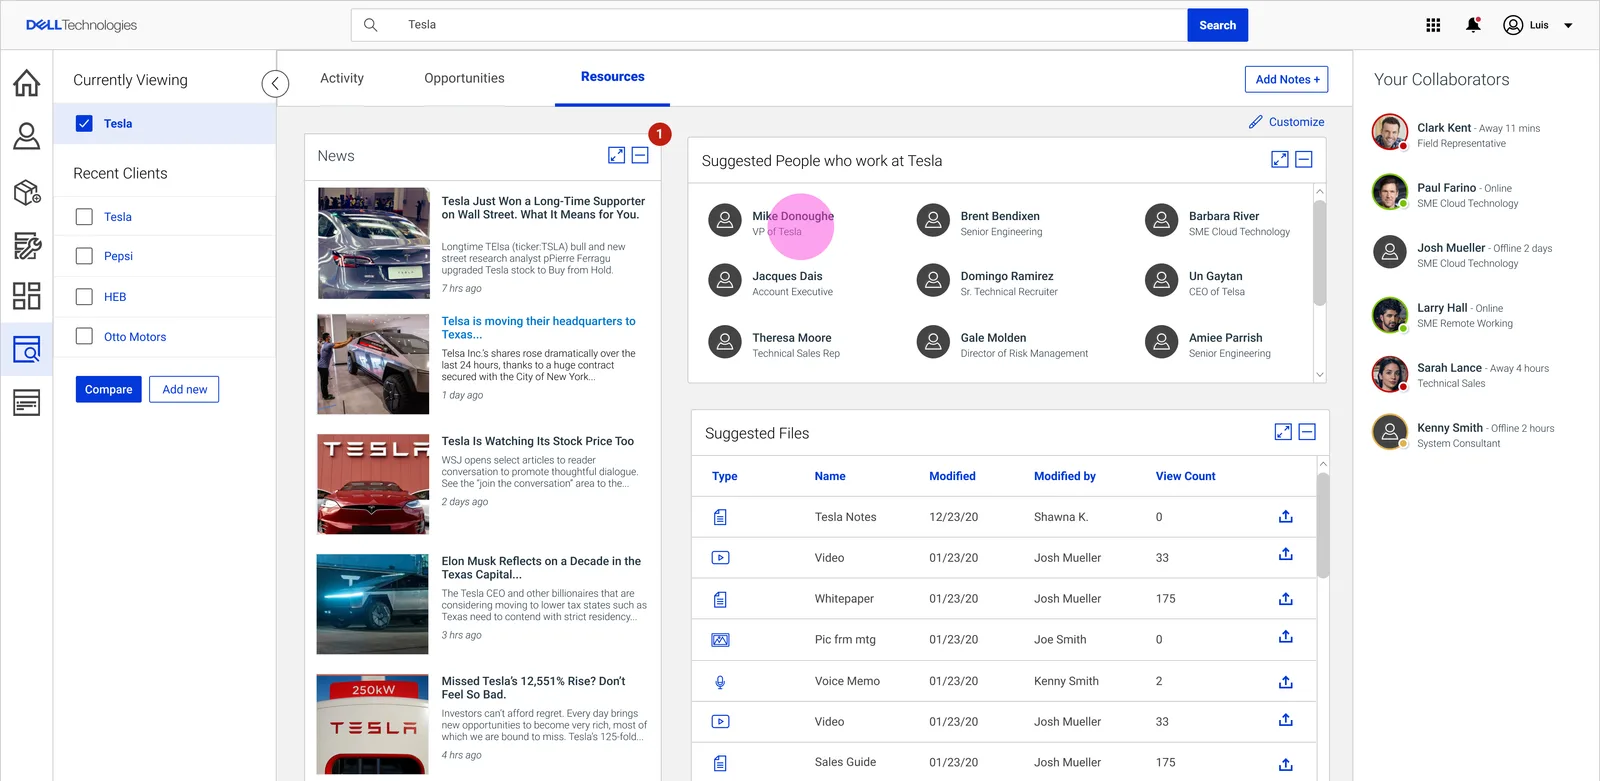This screenshot has width=1600, height=781.
Task: Share the Sales Guide file
Action: pos(1286,764)
